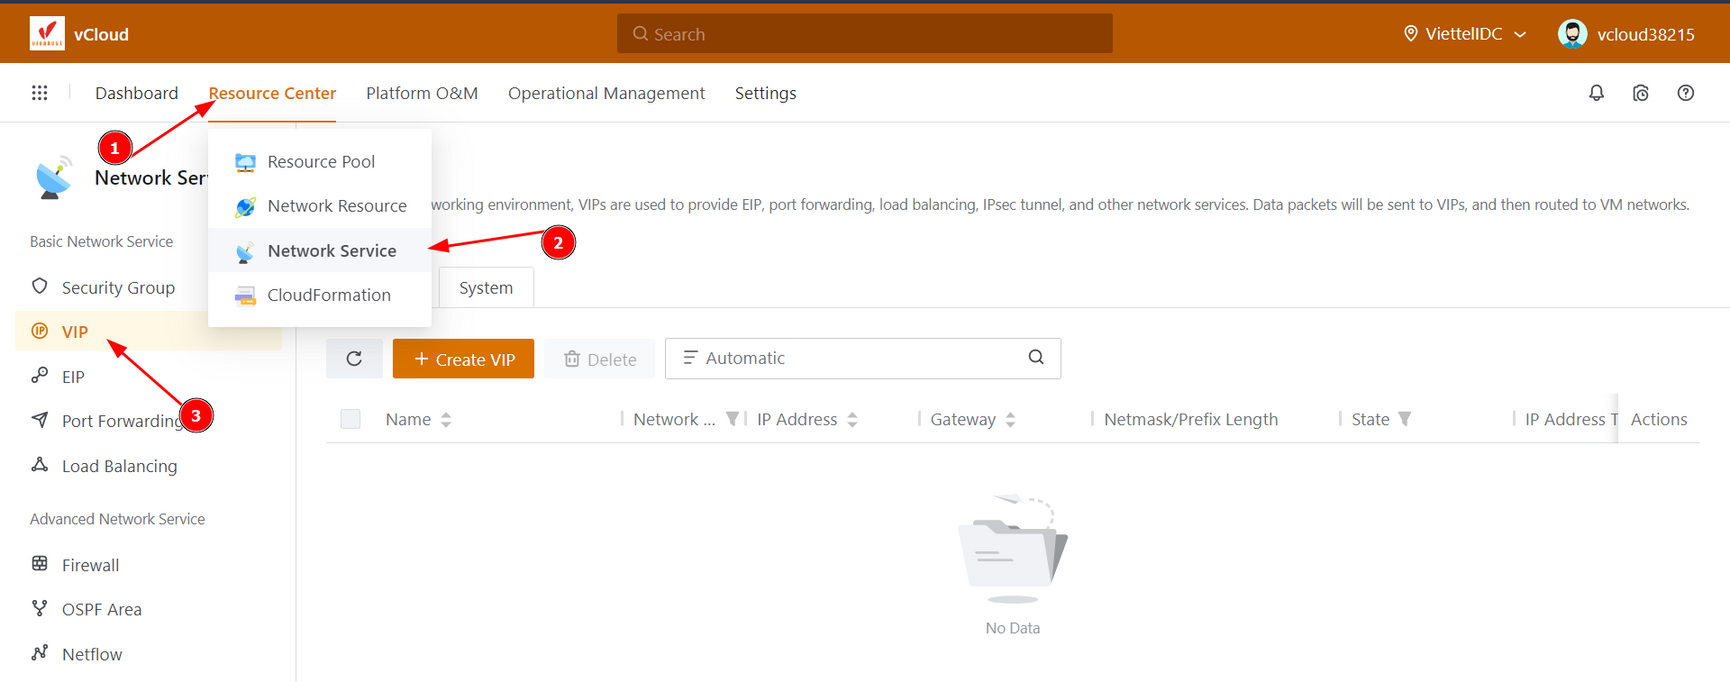
Task: Open the Network column filter
Action: 732,419
